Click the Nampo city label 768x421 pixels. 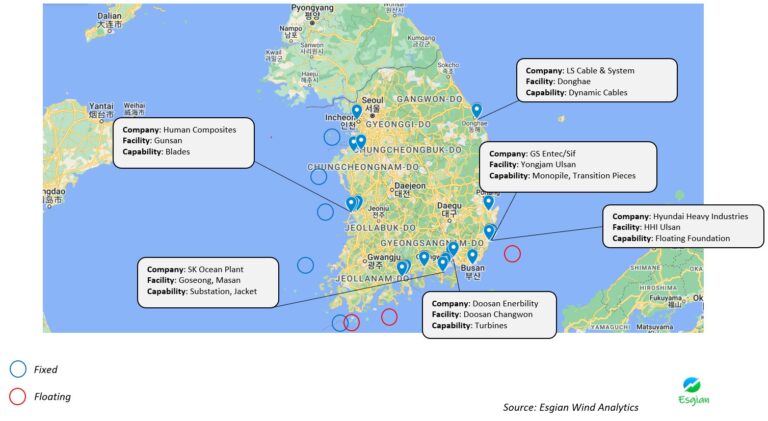coord(291,32)
